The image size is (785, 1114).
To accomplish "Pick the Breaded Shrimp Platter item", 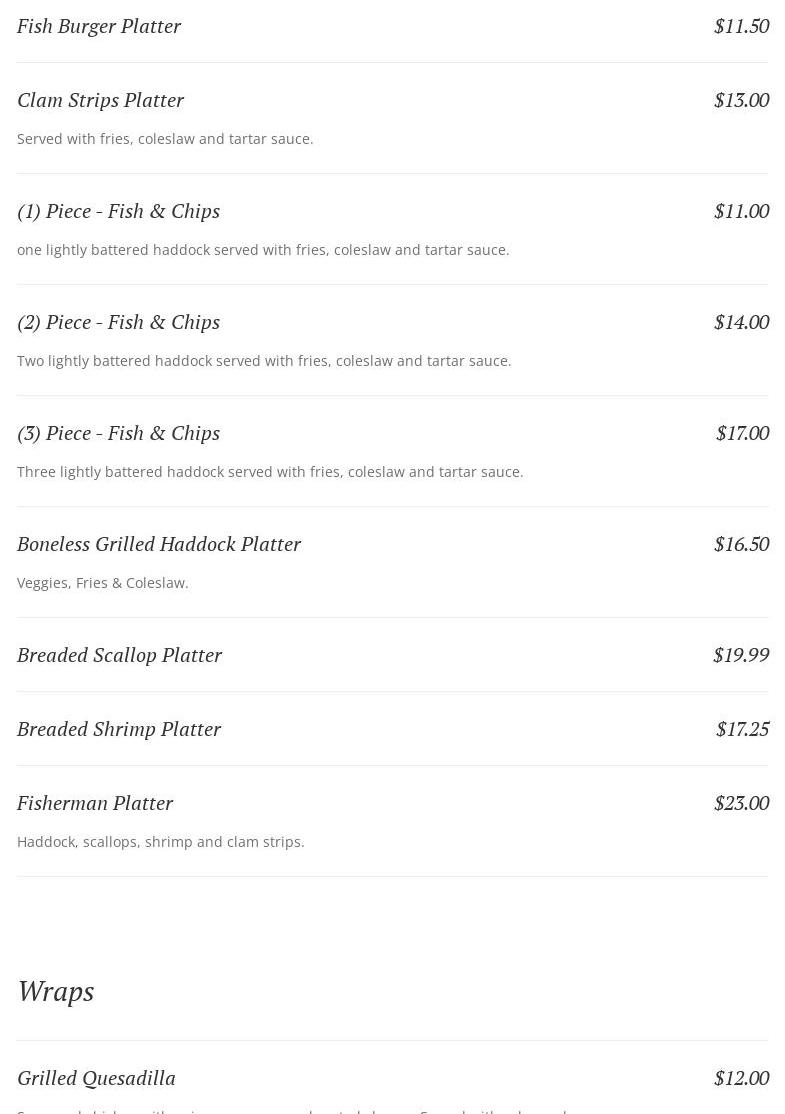I will 119,729.
